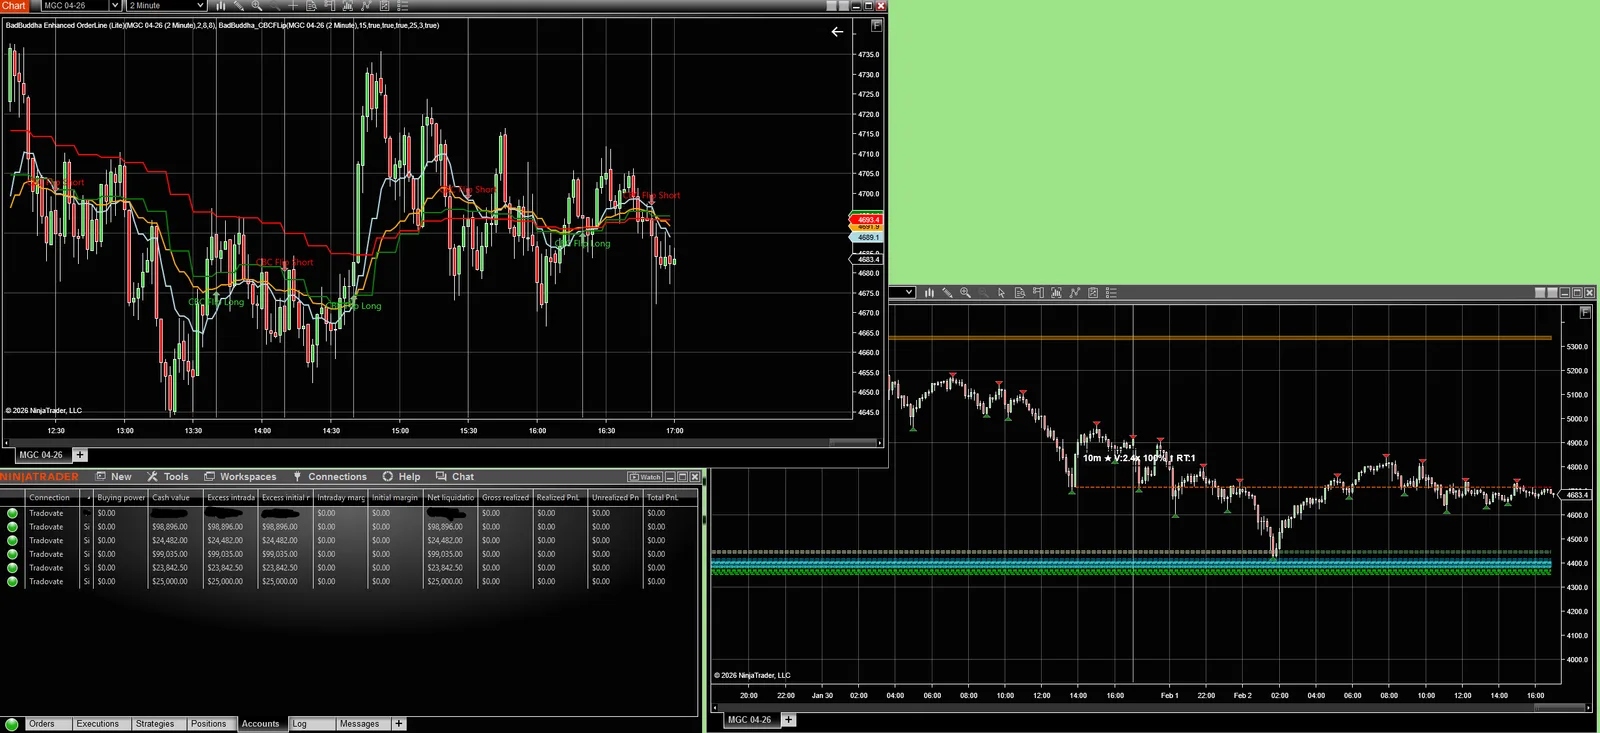Open Indicators icon in left chart toolbar
This screenshot has width=1600, height=733.
(347, 6)
